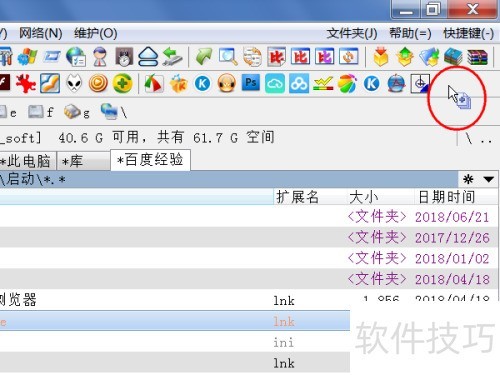Click the blue eject icon

point(148,56)
